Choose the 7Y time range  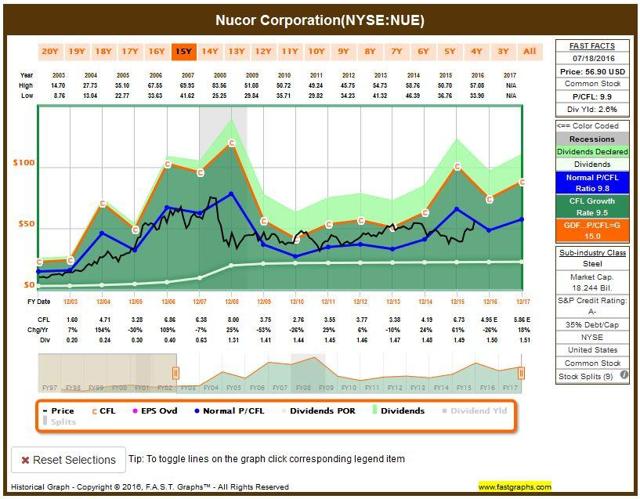[396, 51]
